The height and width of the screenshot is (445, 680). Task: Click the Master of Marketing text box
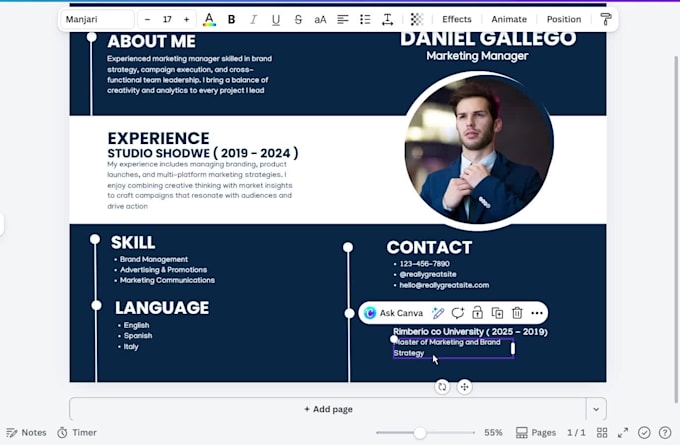[x=453, y=348]
